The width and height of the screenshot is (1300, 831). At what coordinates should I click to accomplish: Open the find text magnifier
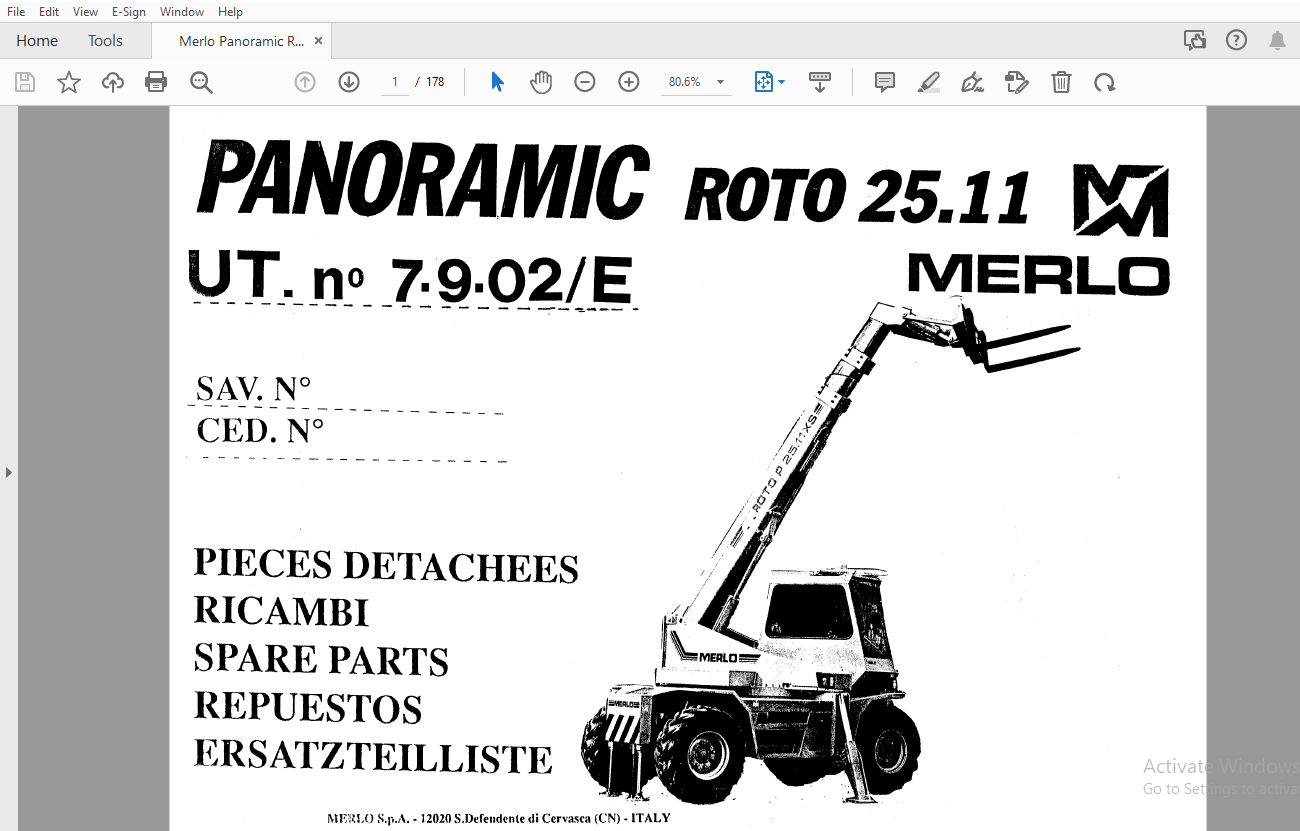point(201,82)
